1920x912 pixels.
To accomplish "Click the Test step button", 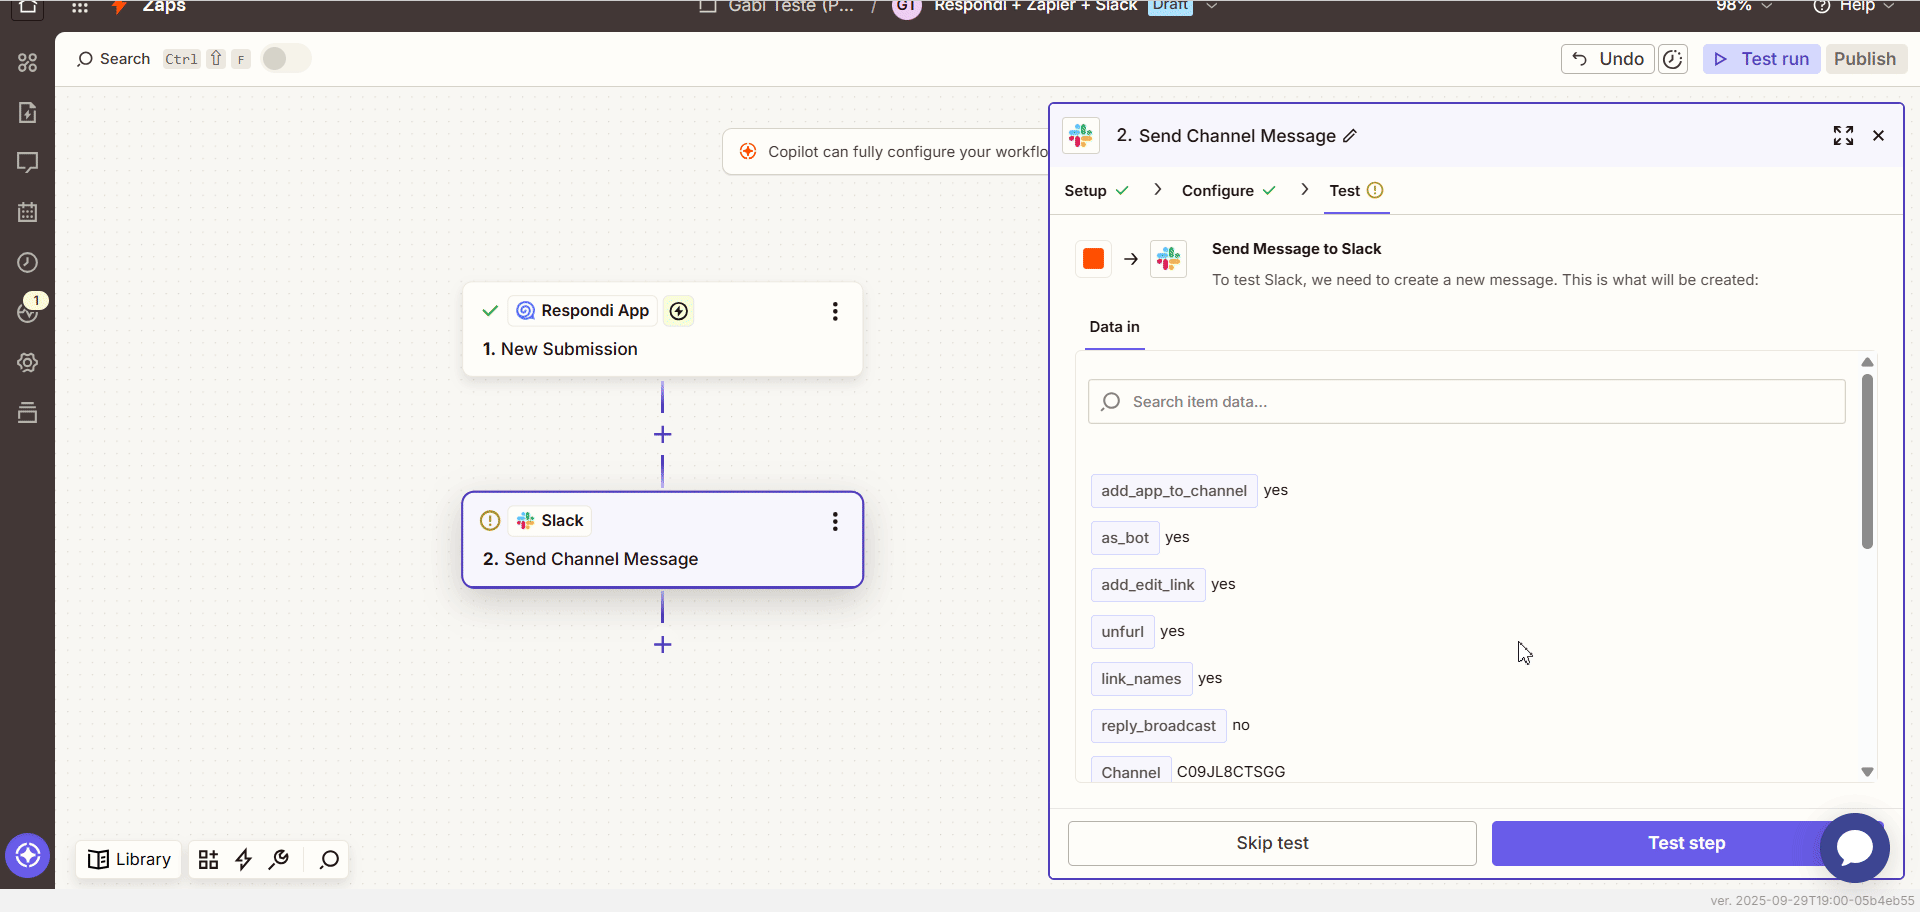I will pos(1686,843).
